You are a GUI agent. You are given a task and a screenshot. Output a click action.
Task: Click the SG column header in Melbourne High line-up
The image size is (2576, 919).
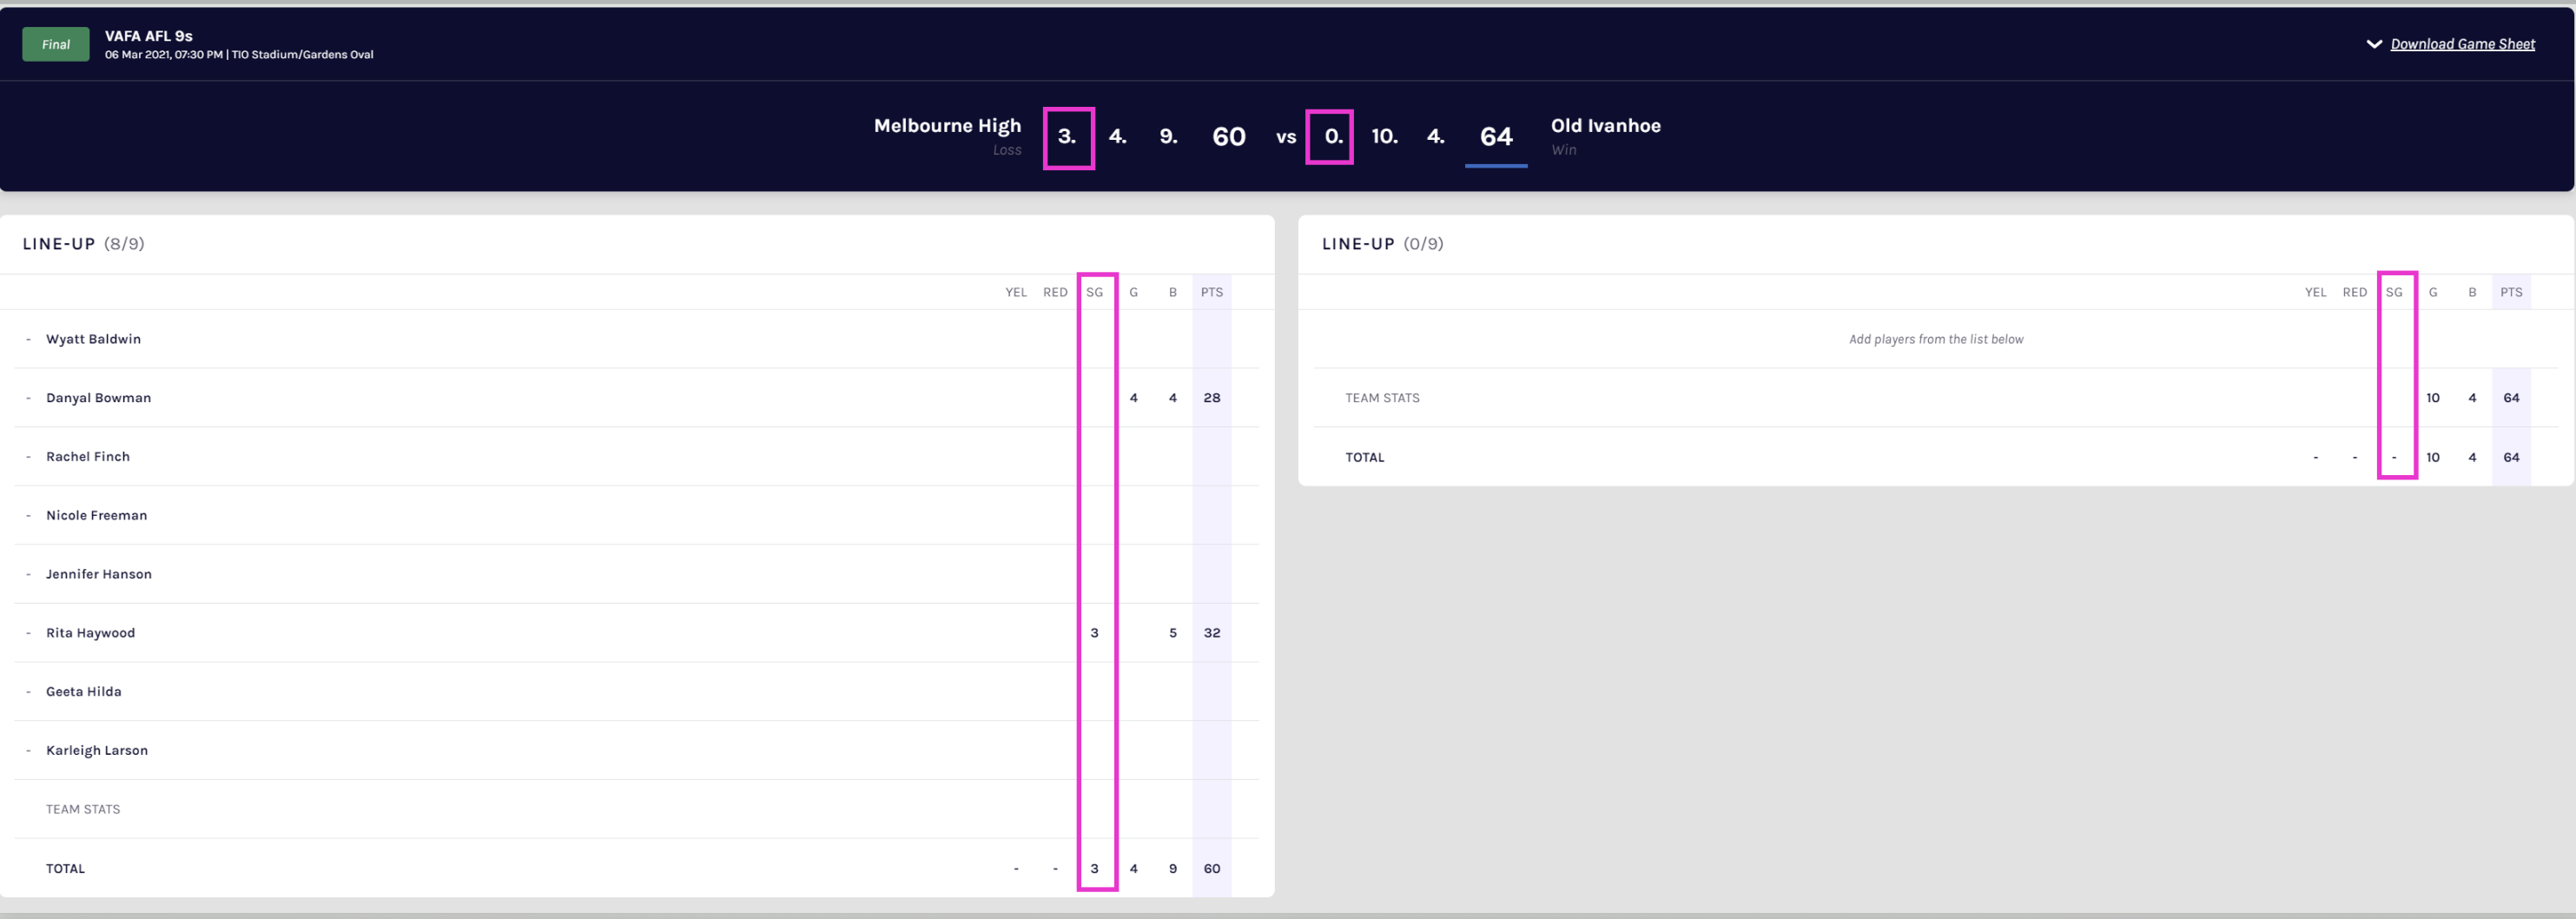click(x=1094, y=292)
